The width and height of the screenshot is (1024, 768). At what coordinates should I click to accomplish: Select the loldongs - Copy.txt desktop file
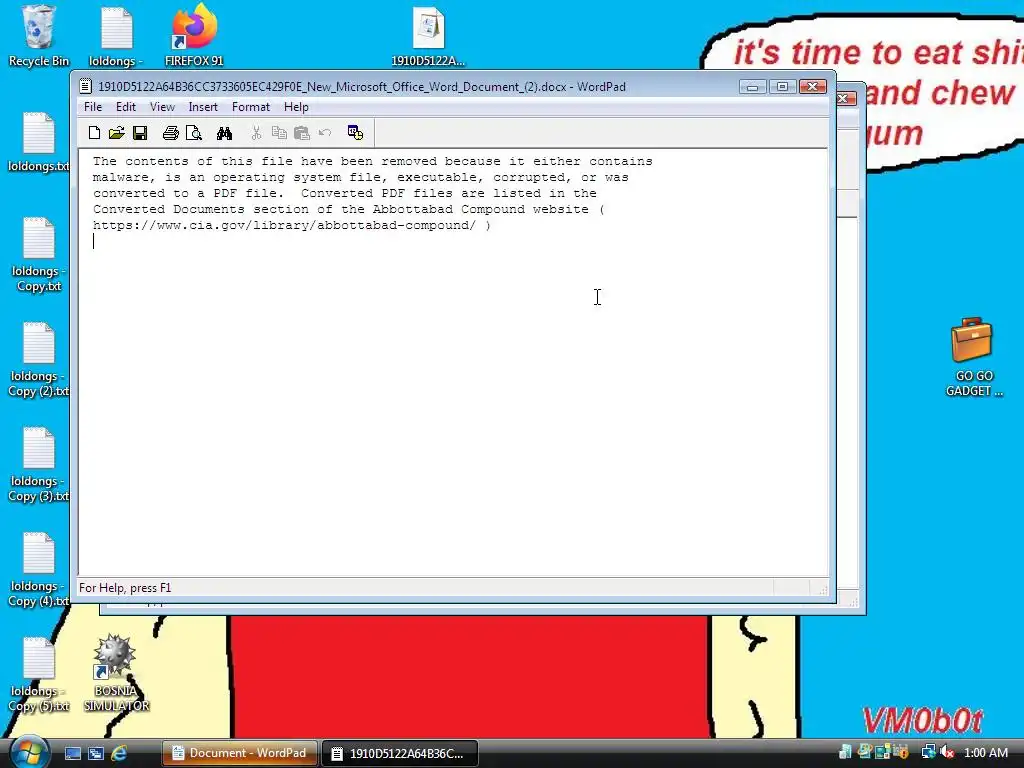[x=39, y=255]
